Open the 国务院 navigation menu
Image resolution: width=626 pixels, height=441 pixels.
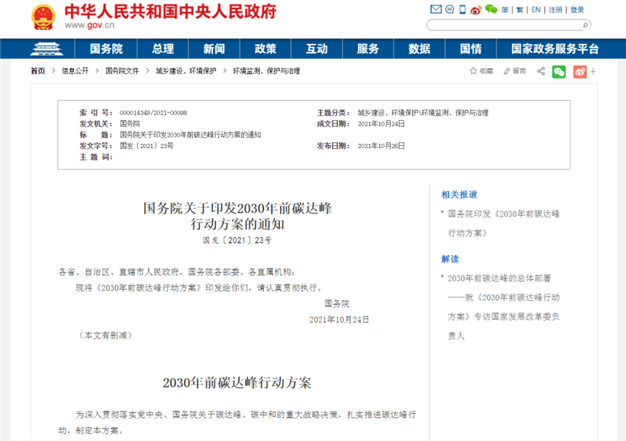click(106, 49)
